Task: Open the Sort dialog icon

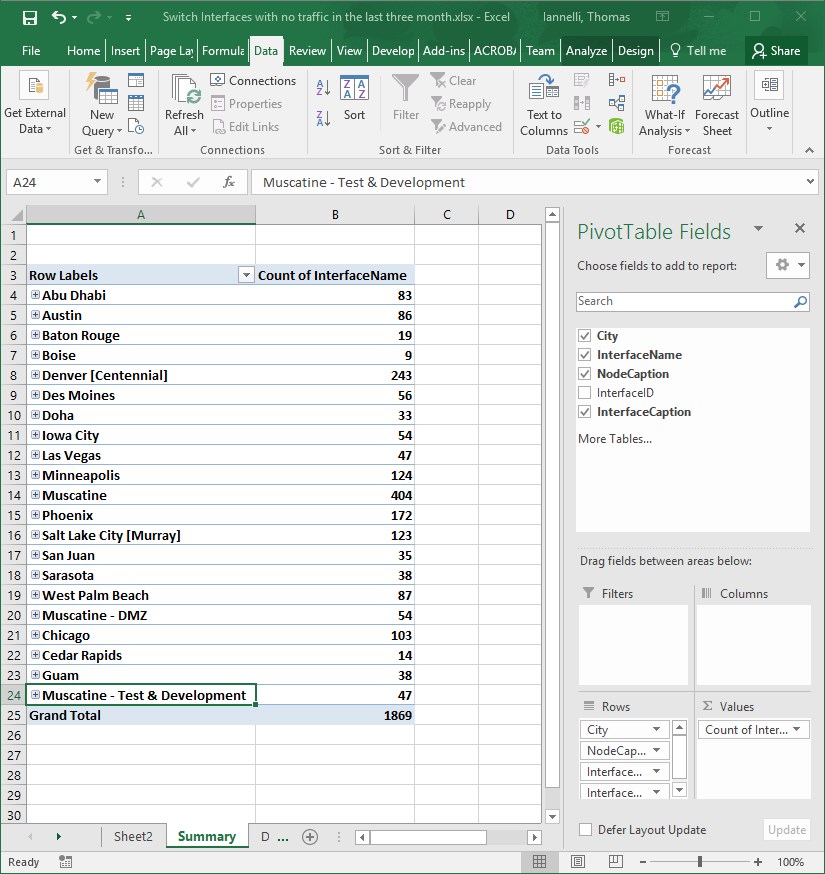Action: click(354, 97)
